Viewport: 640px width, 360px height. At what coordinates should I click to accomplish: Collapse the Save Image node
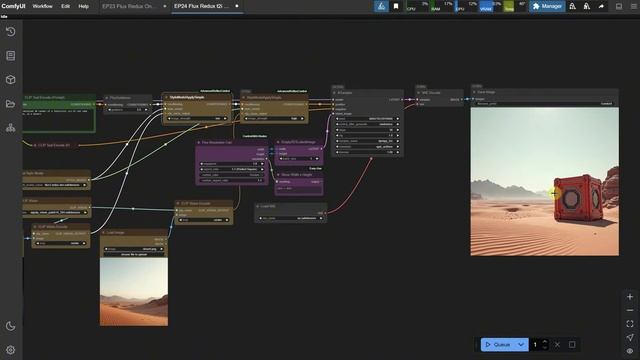[474, 92]
